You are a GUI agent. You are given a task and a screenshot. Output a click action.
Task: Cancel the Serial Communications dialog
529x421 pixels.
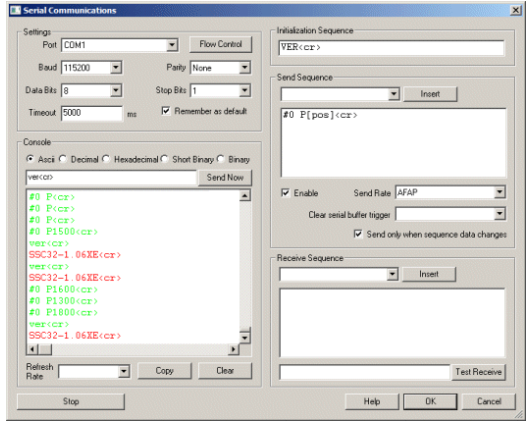coord(489,401)
